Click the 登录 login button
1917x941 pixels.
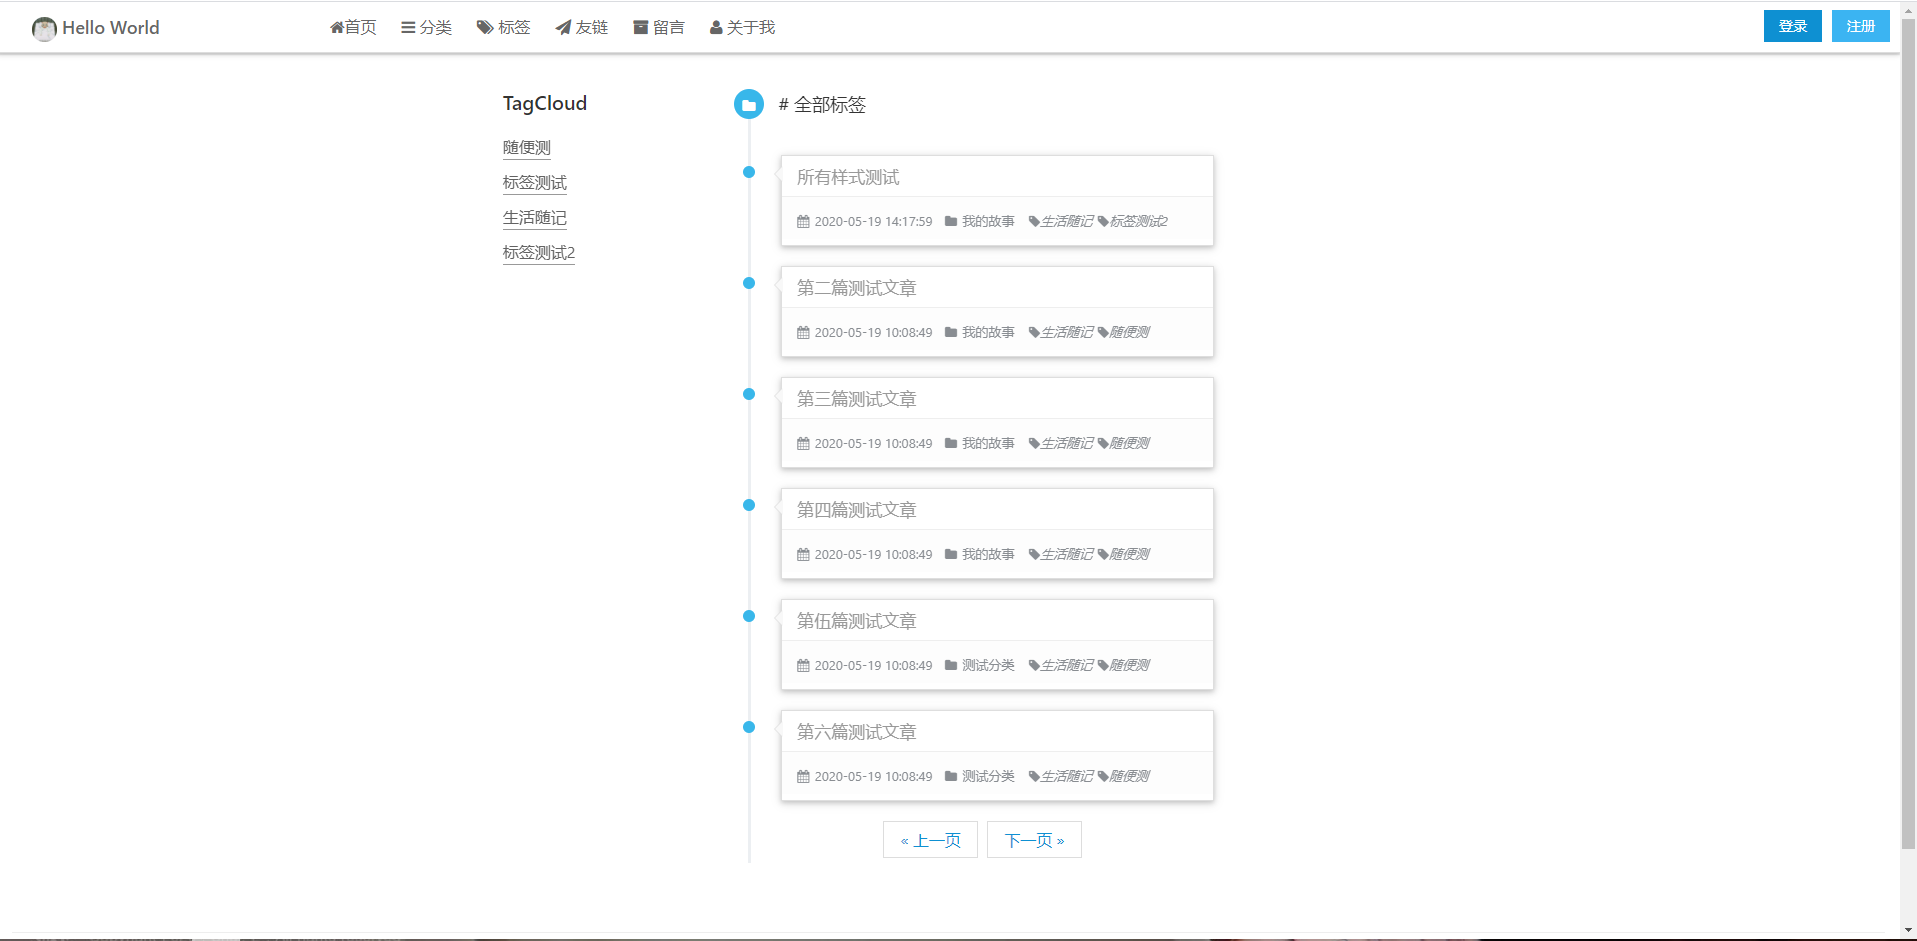[1792, 26]
